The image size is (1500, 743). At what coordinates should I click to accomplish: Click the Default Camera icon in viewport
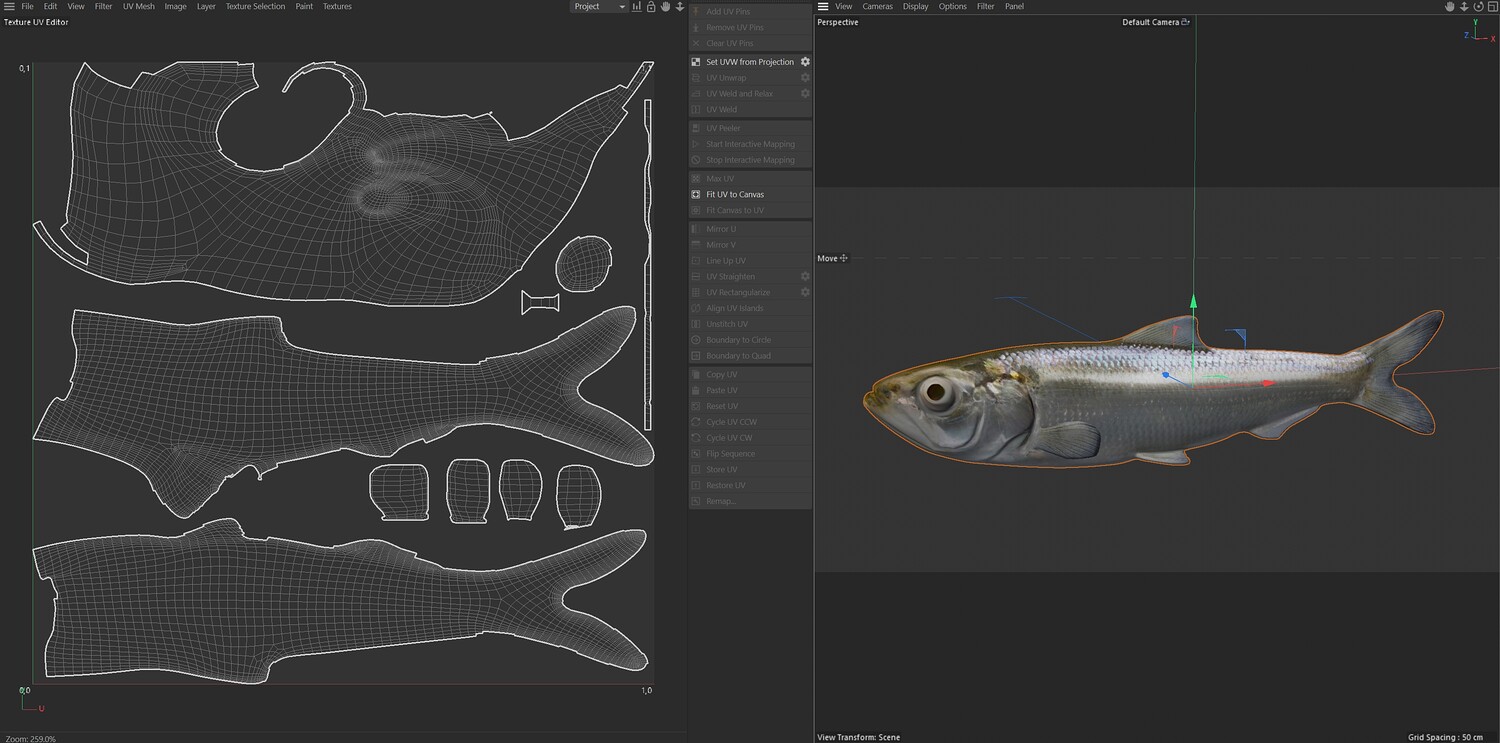coord(1186,22)
